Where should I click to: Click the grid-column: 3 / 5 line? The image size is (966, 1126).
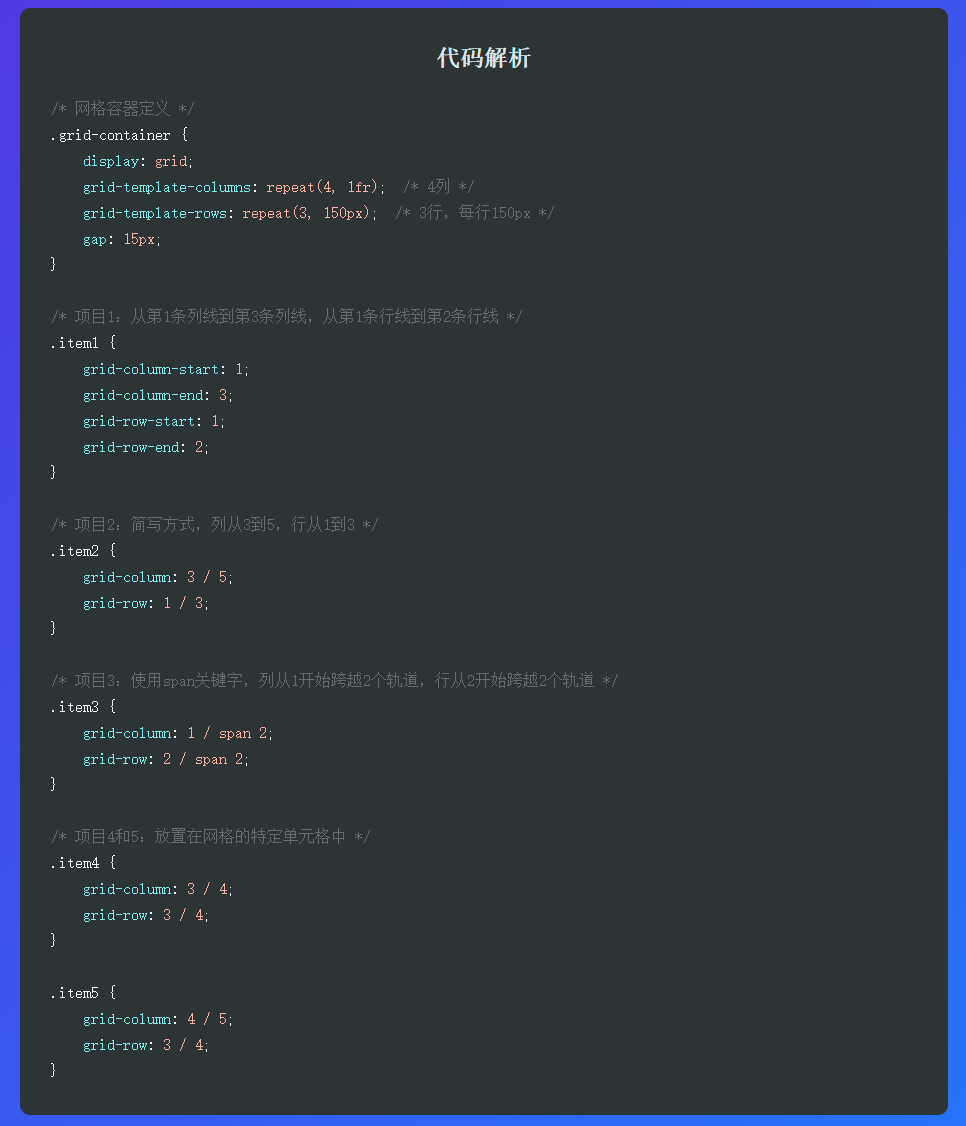tap(158, 577)
